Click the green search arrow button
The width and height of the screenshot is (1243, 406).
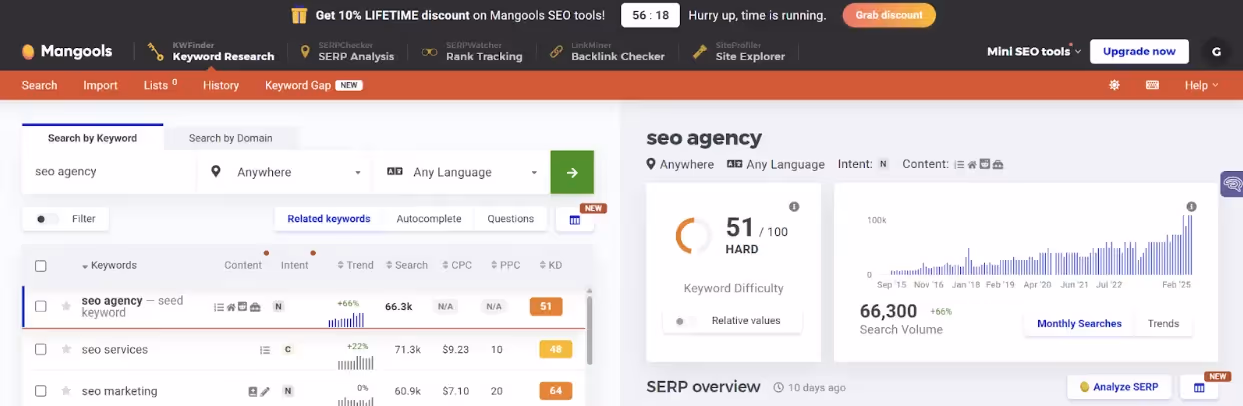(x=572, y=172)
